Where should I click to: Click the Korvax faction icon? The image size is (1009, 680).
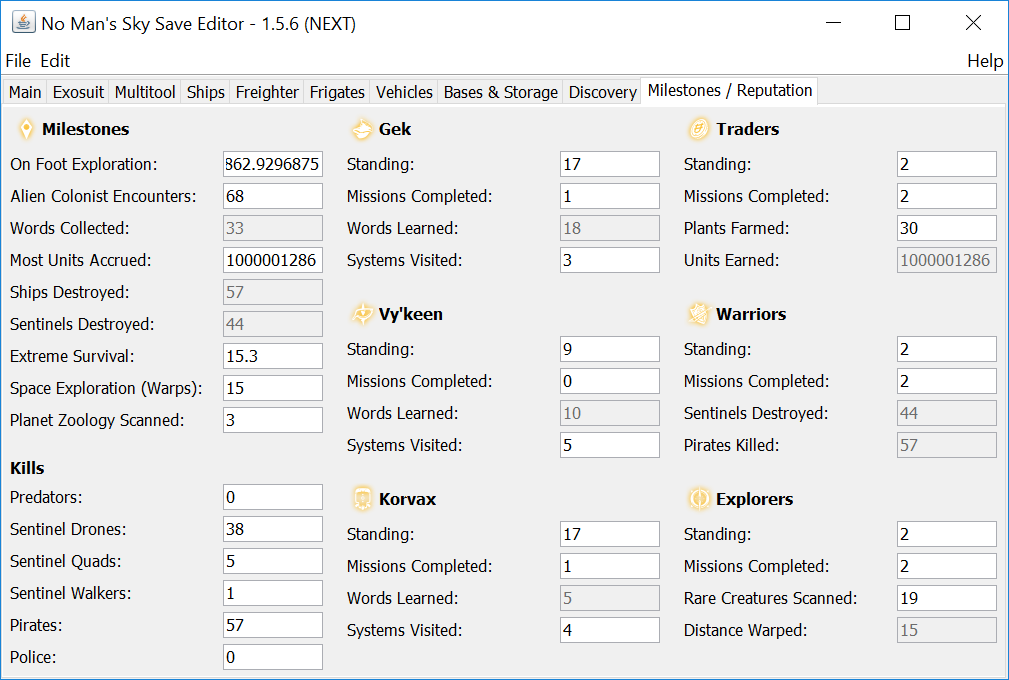pos(362,499)
